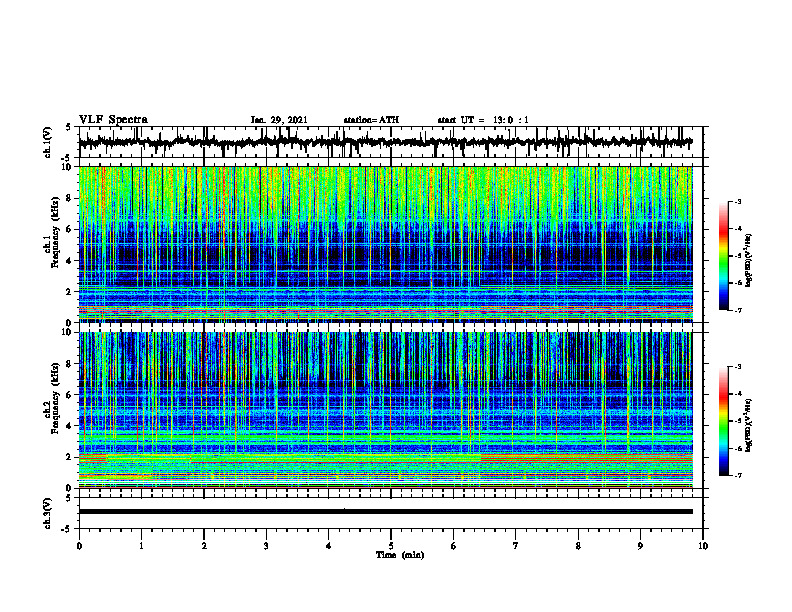This screenshot has height=612, width=792.
Task: Click the "-3" label on the ch.1 colorbar
Action: click(738, 202)
